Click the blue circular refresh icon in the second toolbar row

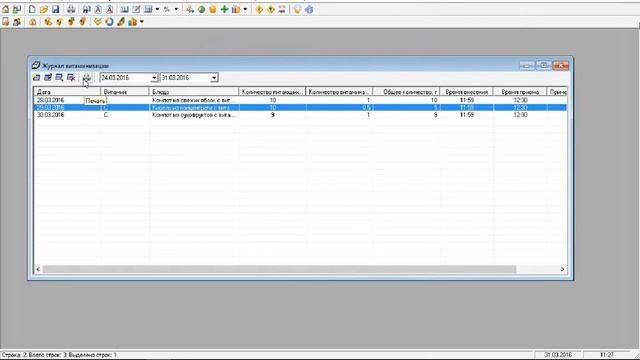pyautogui.click(x=109, y=22)
